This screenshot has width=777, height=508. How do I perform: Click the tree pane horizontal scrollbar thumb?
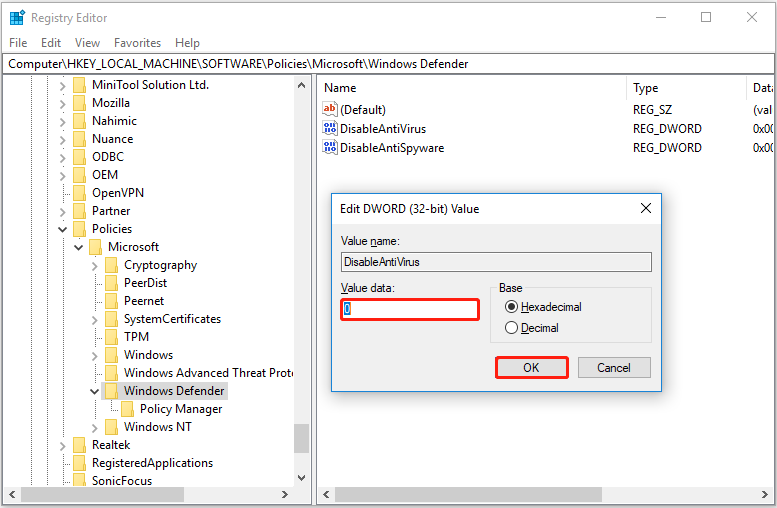coord(103,494)
